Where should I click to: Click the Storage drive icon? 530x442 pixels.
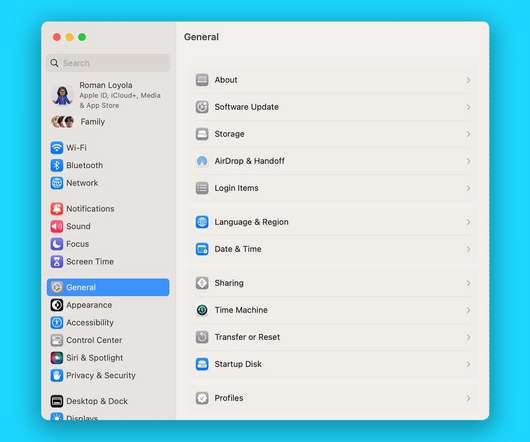pyautogui.click(x=202, y=134)
